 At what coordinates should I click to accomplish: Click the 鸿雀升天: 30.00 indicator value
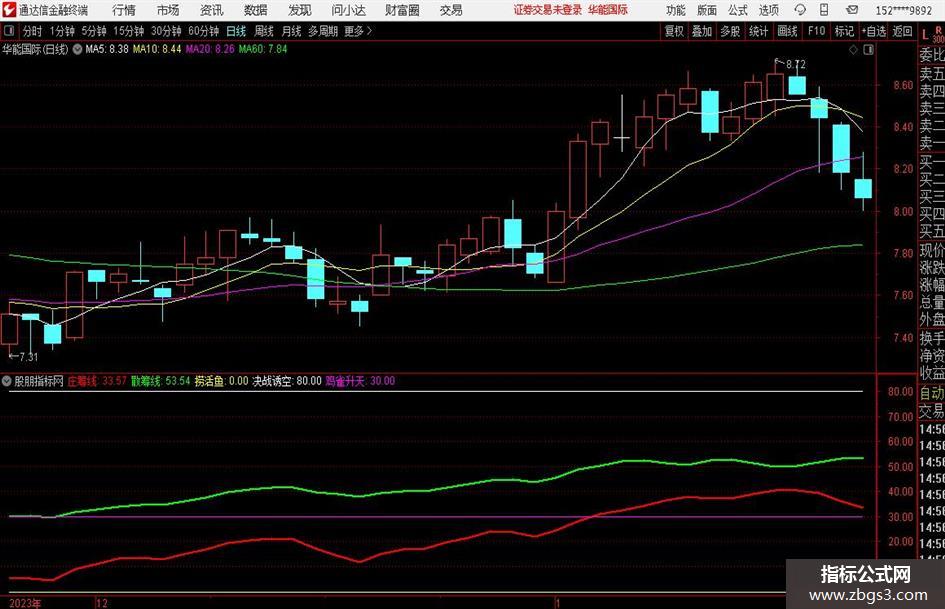point(360,381)
